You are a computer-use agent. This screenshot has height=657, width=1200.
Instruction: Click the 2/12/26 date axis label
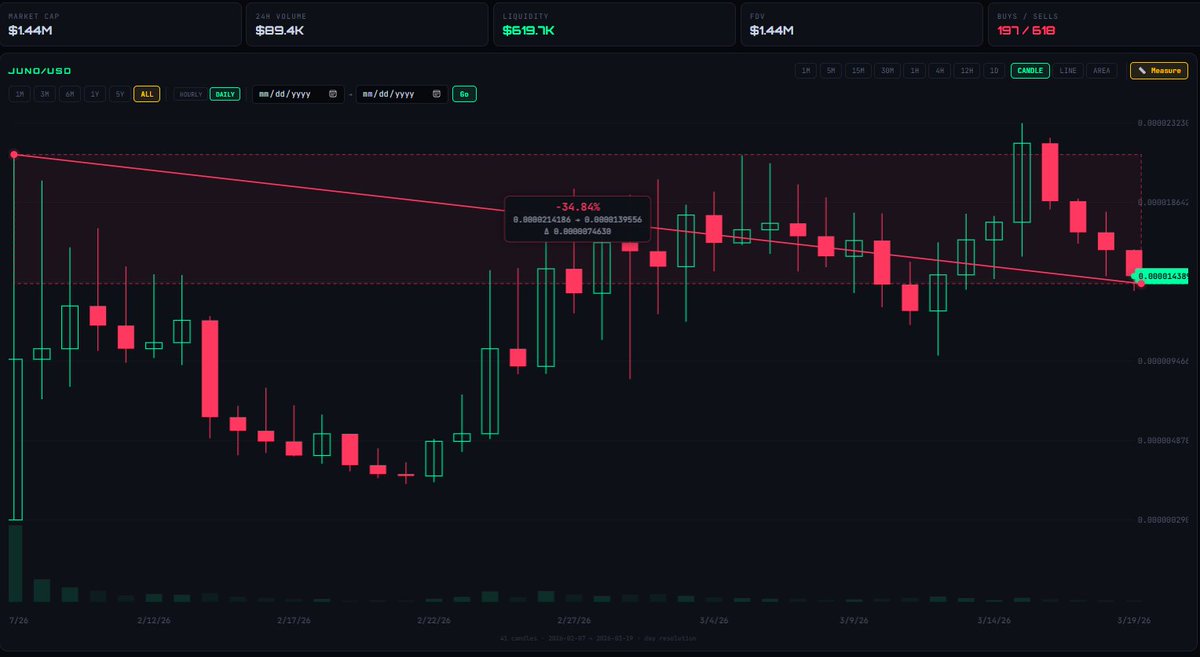pyautogui.click(x=152, y=620)
